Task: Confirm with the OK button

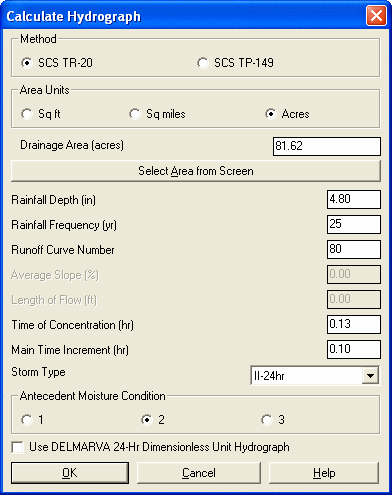Action: pos(70,473)
